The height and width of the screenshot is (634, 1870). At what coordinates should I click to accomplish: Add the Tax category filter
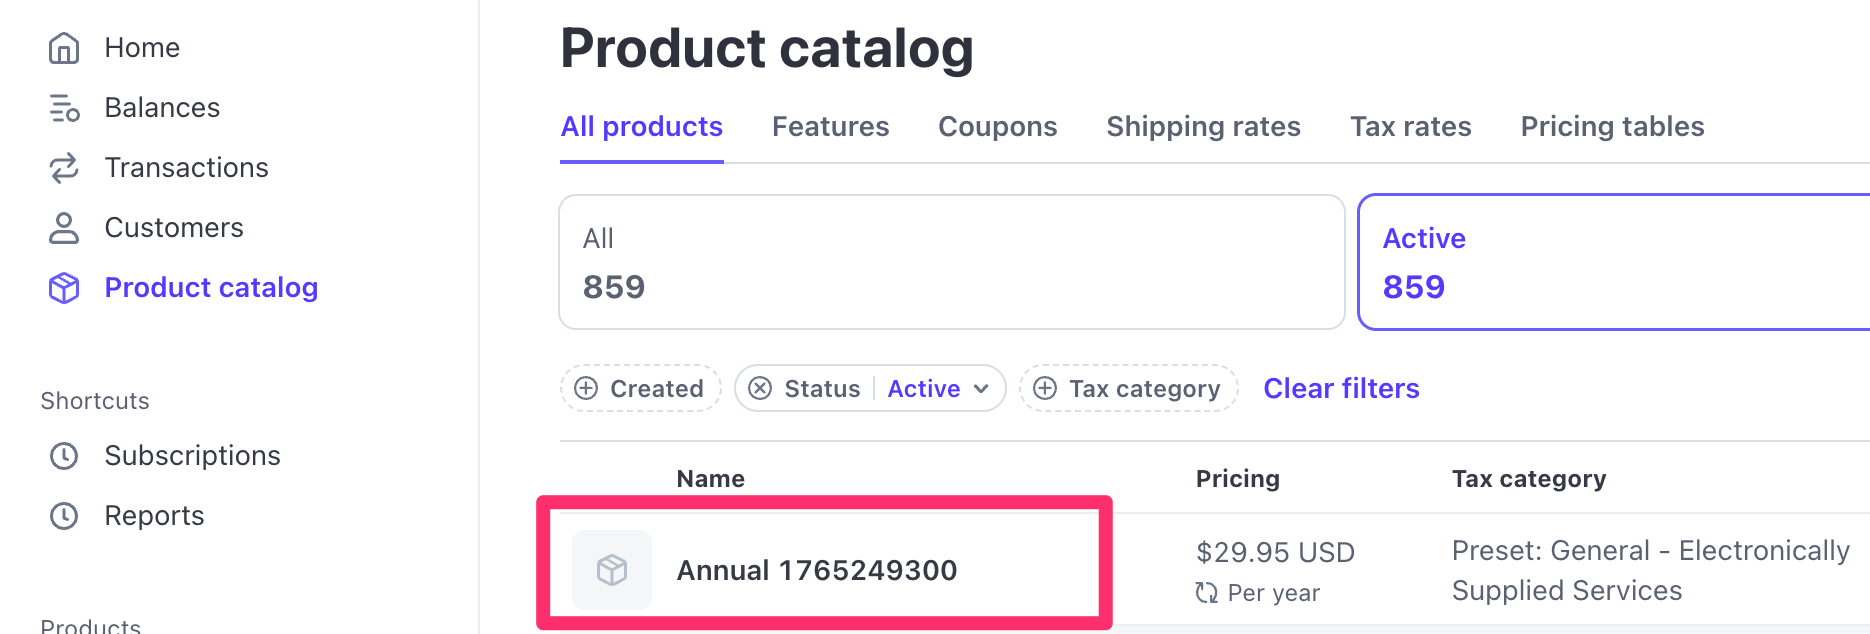point(1128,388)
